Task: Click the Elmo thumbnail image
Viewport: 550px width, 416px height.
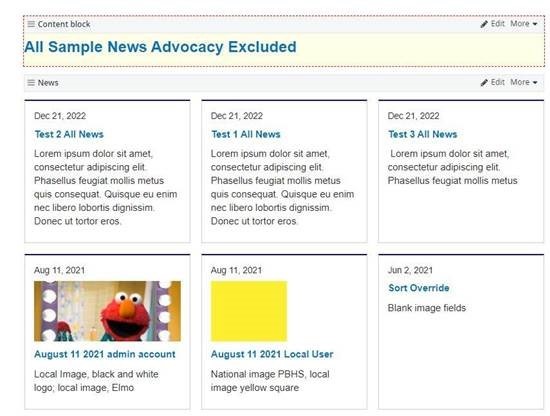Action: pyautogui.click(x=107, y=311)
